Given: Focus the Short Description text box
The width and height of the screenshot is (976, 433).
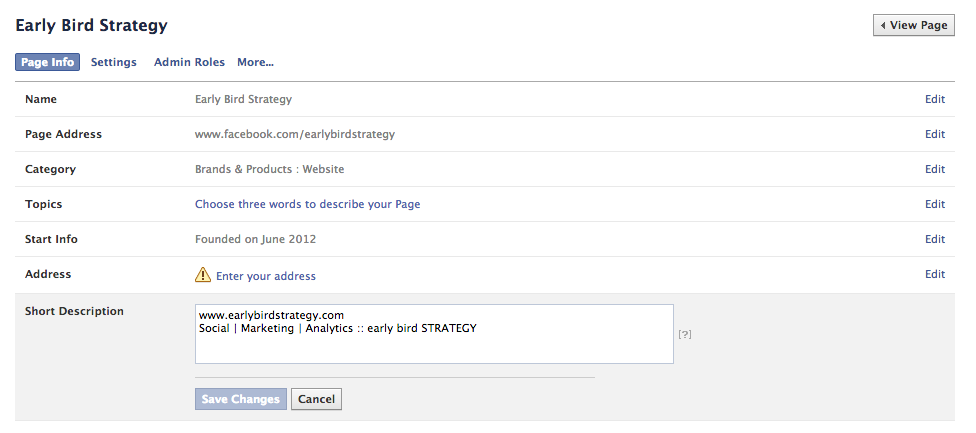Looking at the screenshot, I should 434,334.
